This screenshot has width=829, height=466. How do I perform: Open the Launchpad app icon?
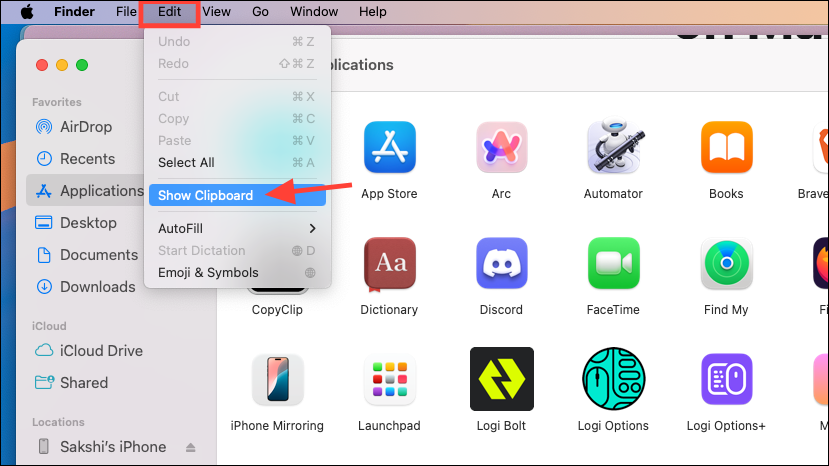pos(390,379)
